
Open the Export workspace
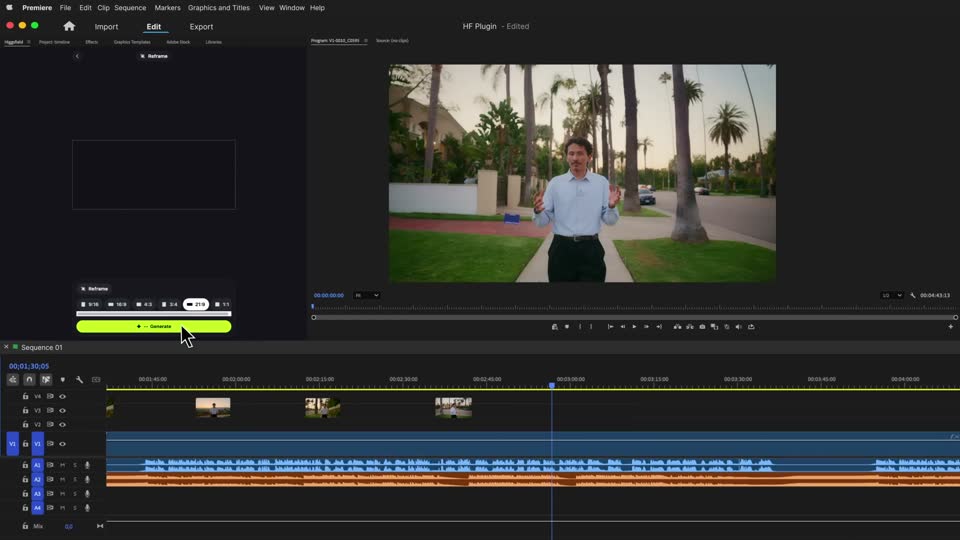pos(201,27)
